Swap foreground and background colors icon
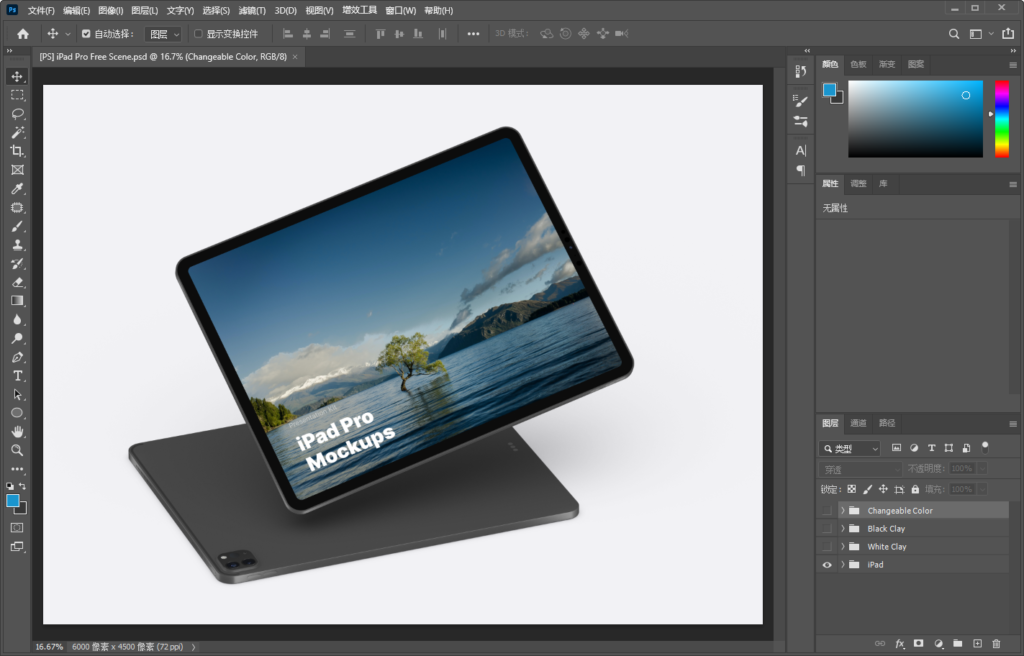The width and height of the screenshot is (1024, 656). click(x=23, y=486)
